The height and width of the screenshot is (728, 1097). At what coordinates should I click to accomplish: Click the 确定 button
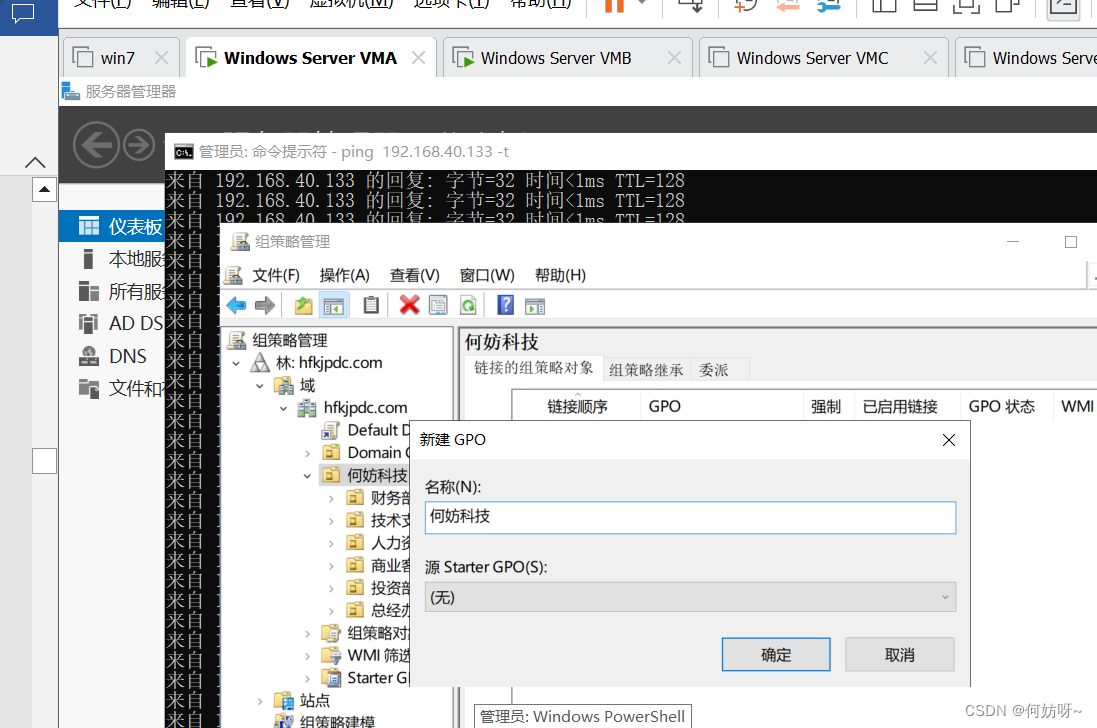[x=776, y=655]
